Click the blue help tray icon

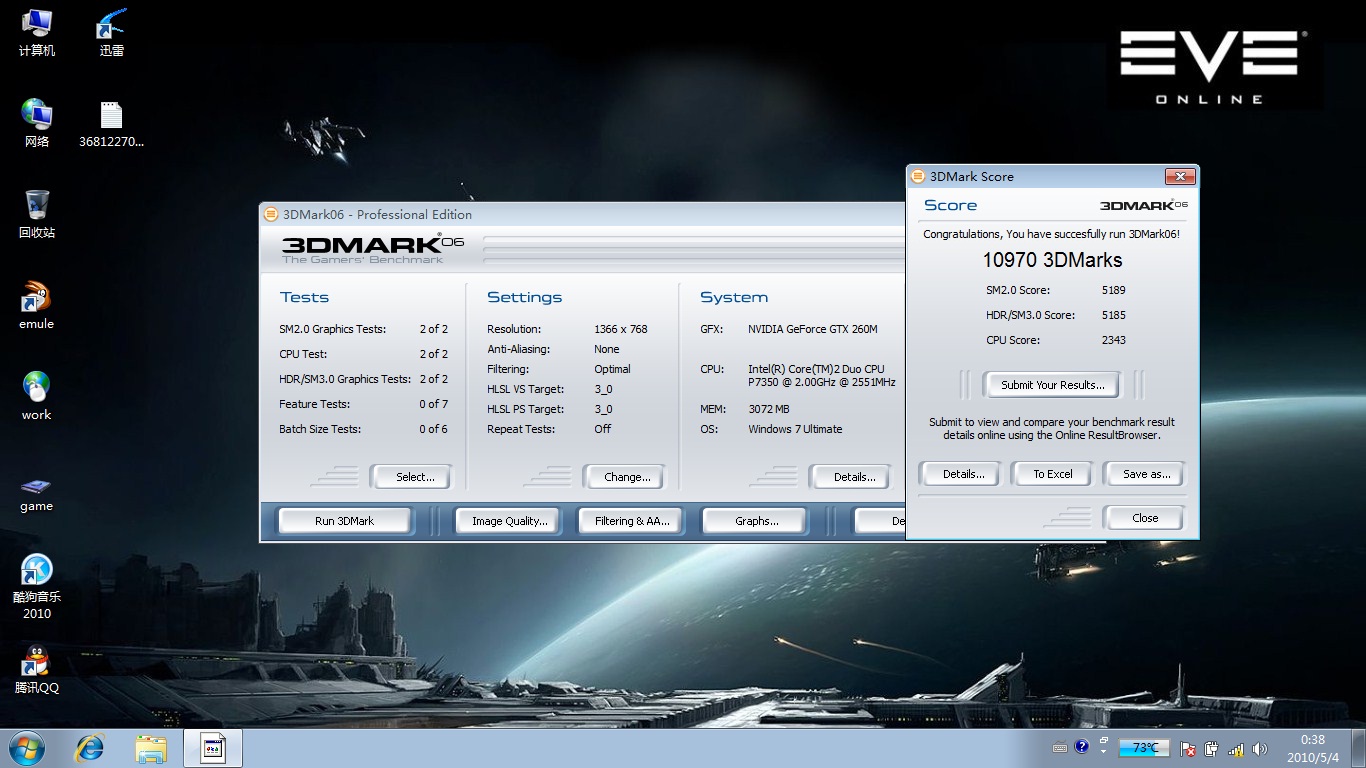point(1081,746)
